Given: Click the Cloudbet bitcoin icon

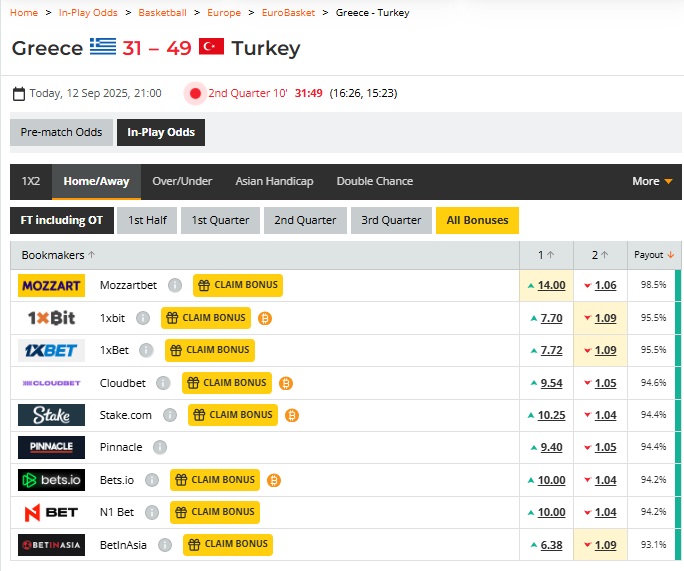Looking at the screenshot, I should (286, 383).
